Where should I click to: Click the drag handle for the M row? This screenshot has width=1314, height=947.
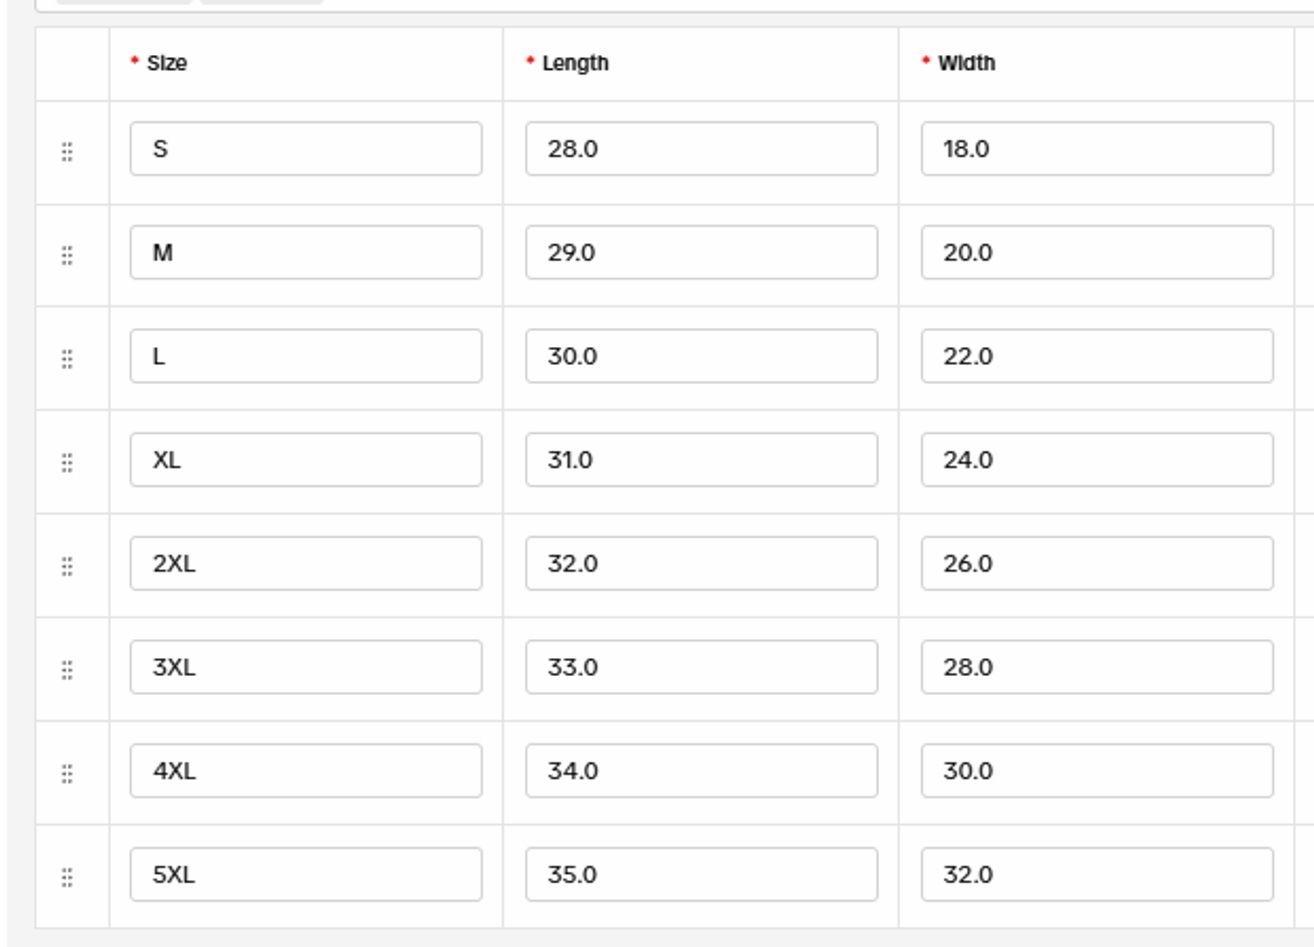pyautogui.click(x=67, y=255)
